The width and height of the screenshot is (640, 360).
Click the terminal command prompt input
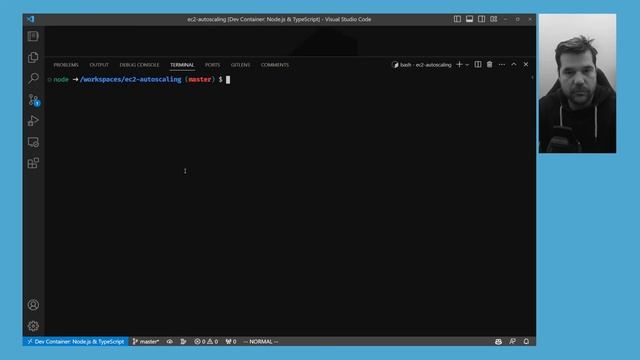pyautogui.click(x=228, y=80)
